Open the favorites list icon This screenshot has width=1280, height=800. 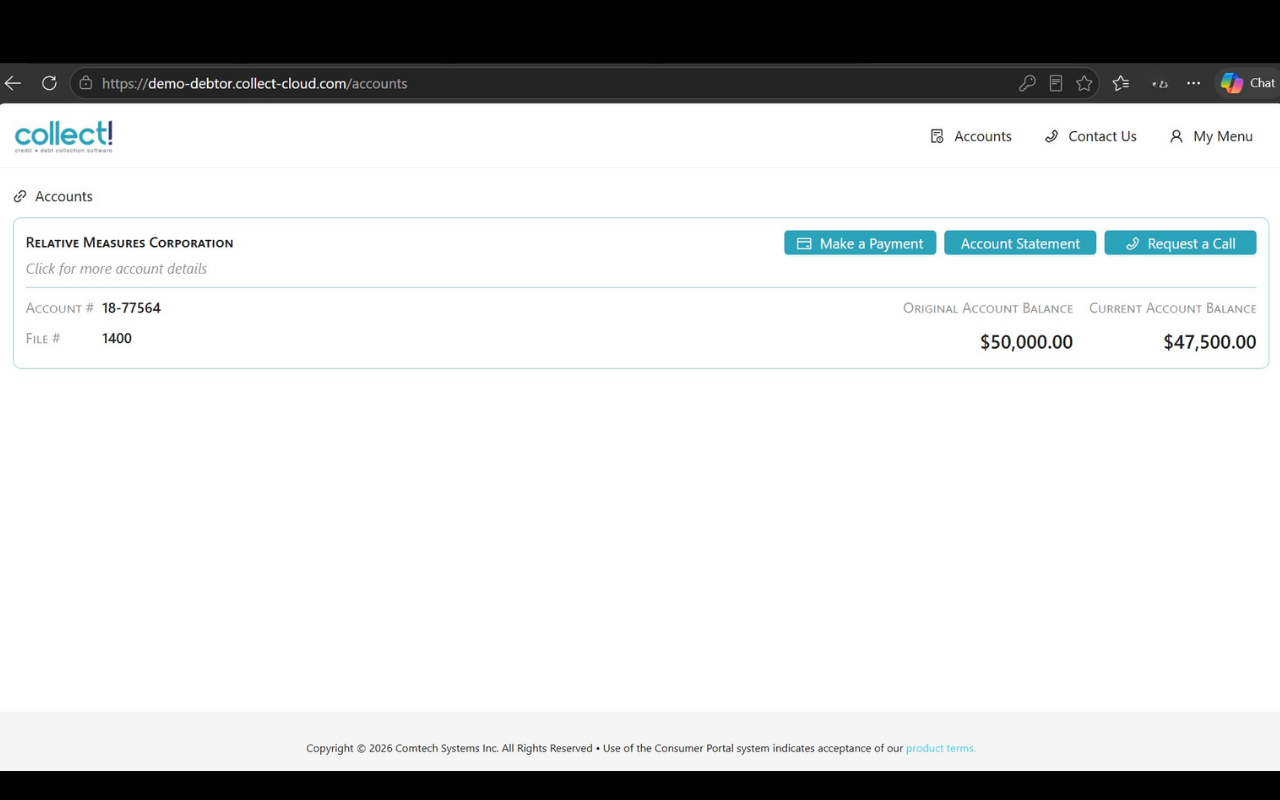1121,83
